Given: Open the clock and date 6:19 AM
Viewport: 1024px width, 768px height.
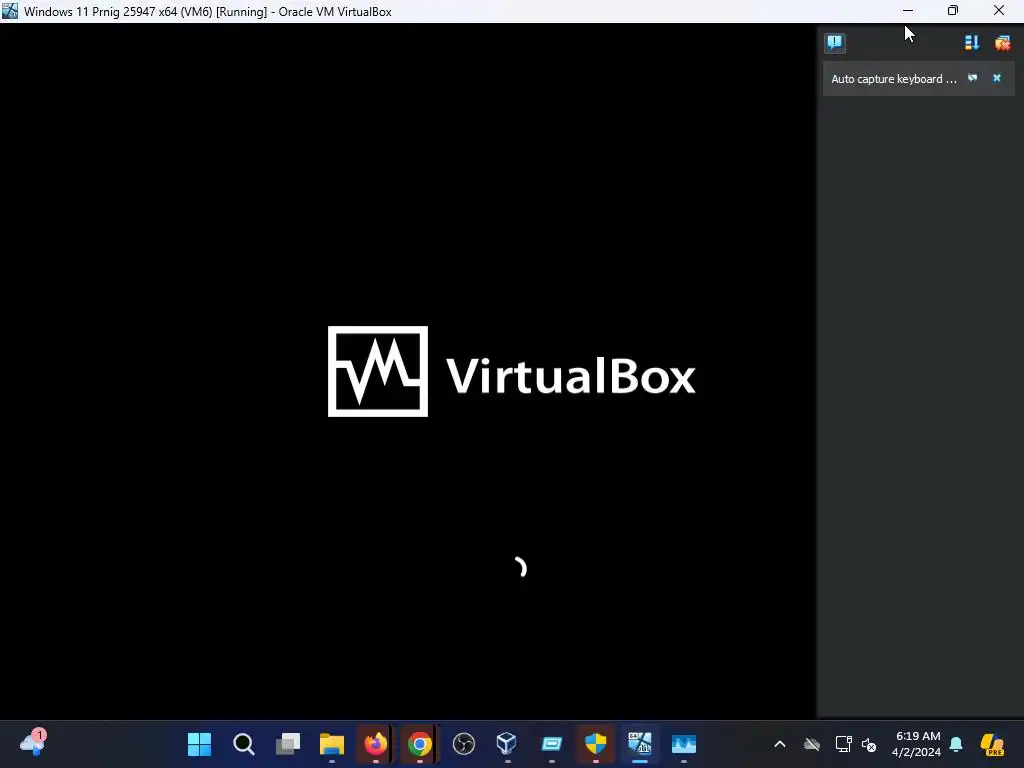Looking at the screenshot, I should coord(917,744).
